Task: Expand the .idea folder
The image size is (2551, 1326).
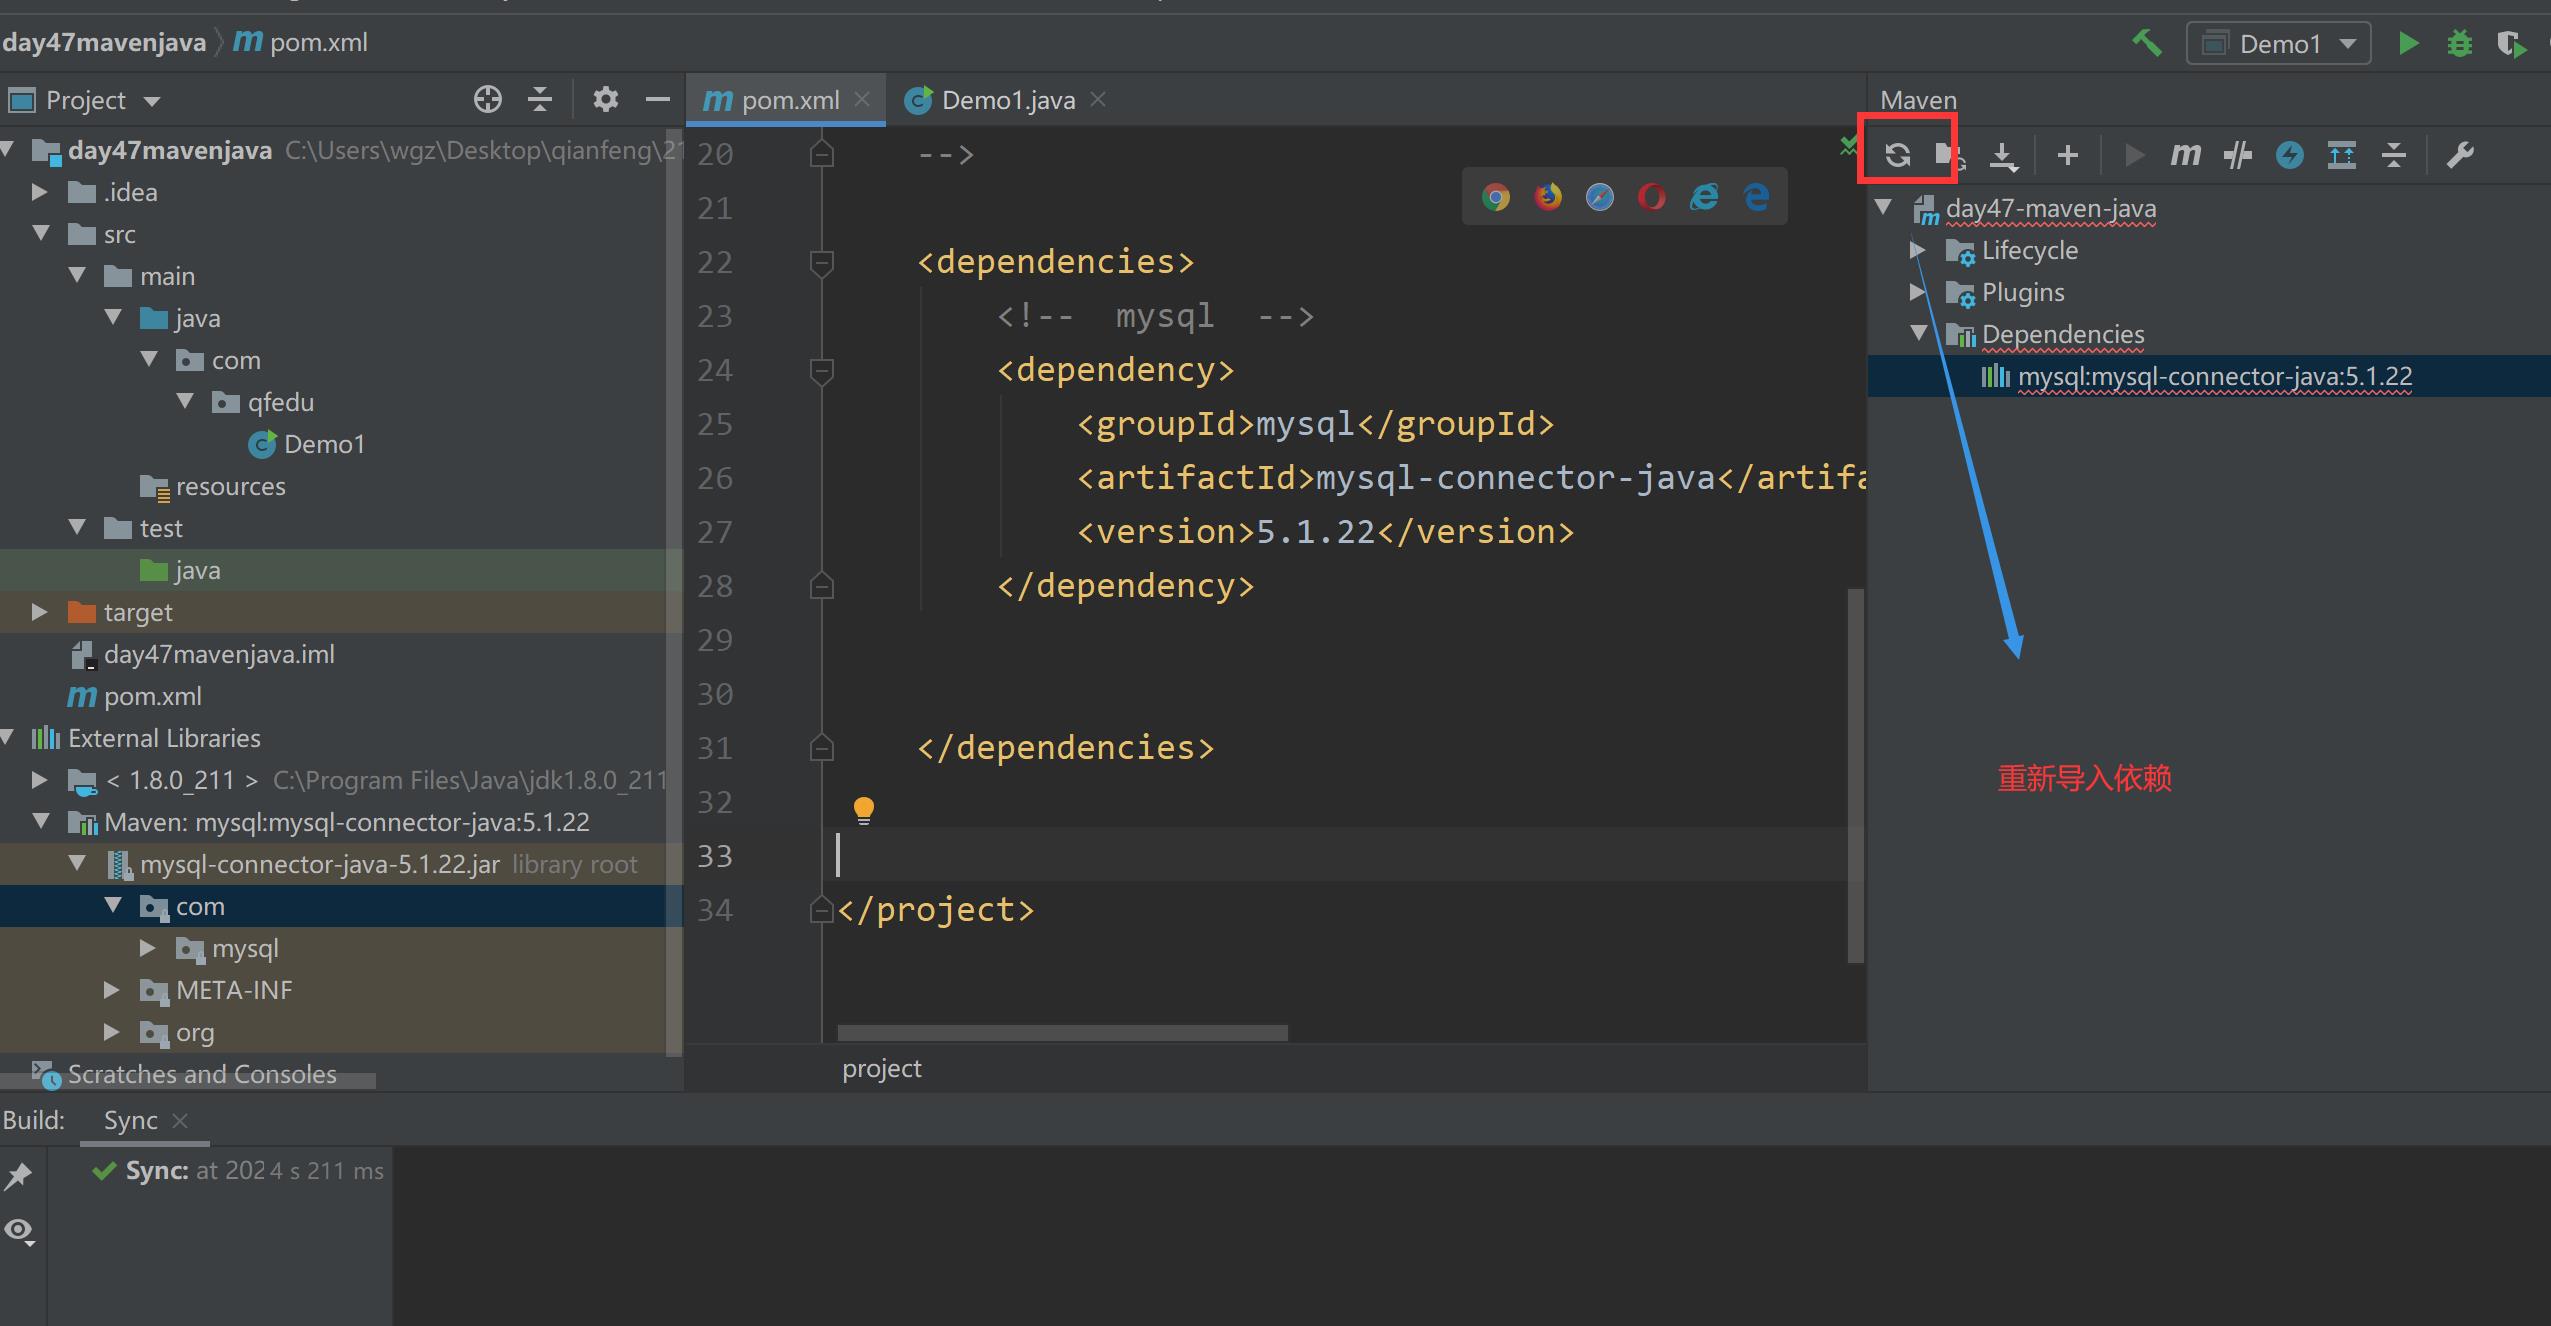Action: point(40,191)
